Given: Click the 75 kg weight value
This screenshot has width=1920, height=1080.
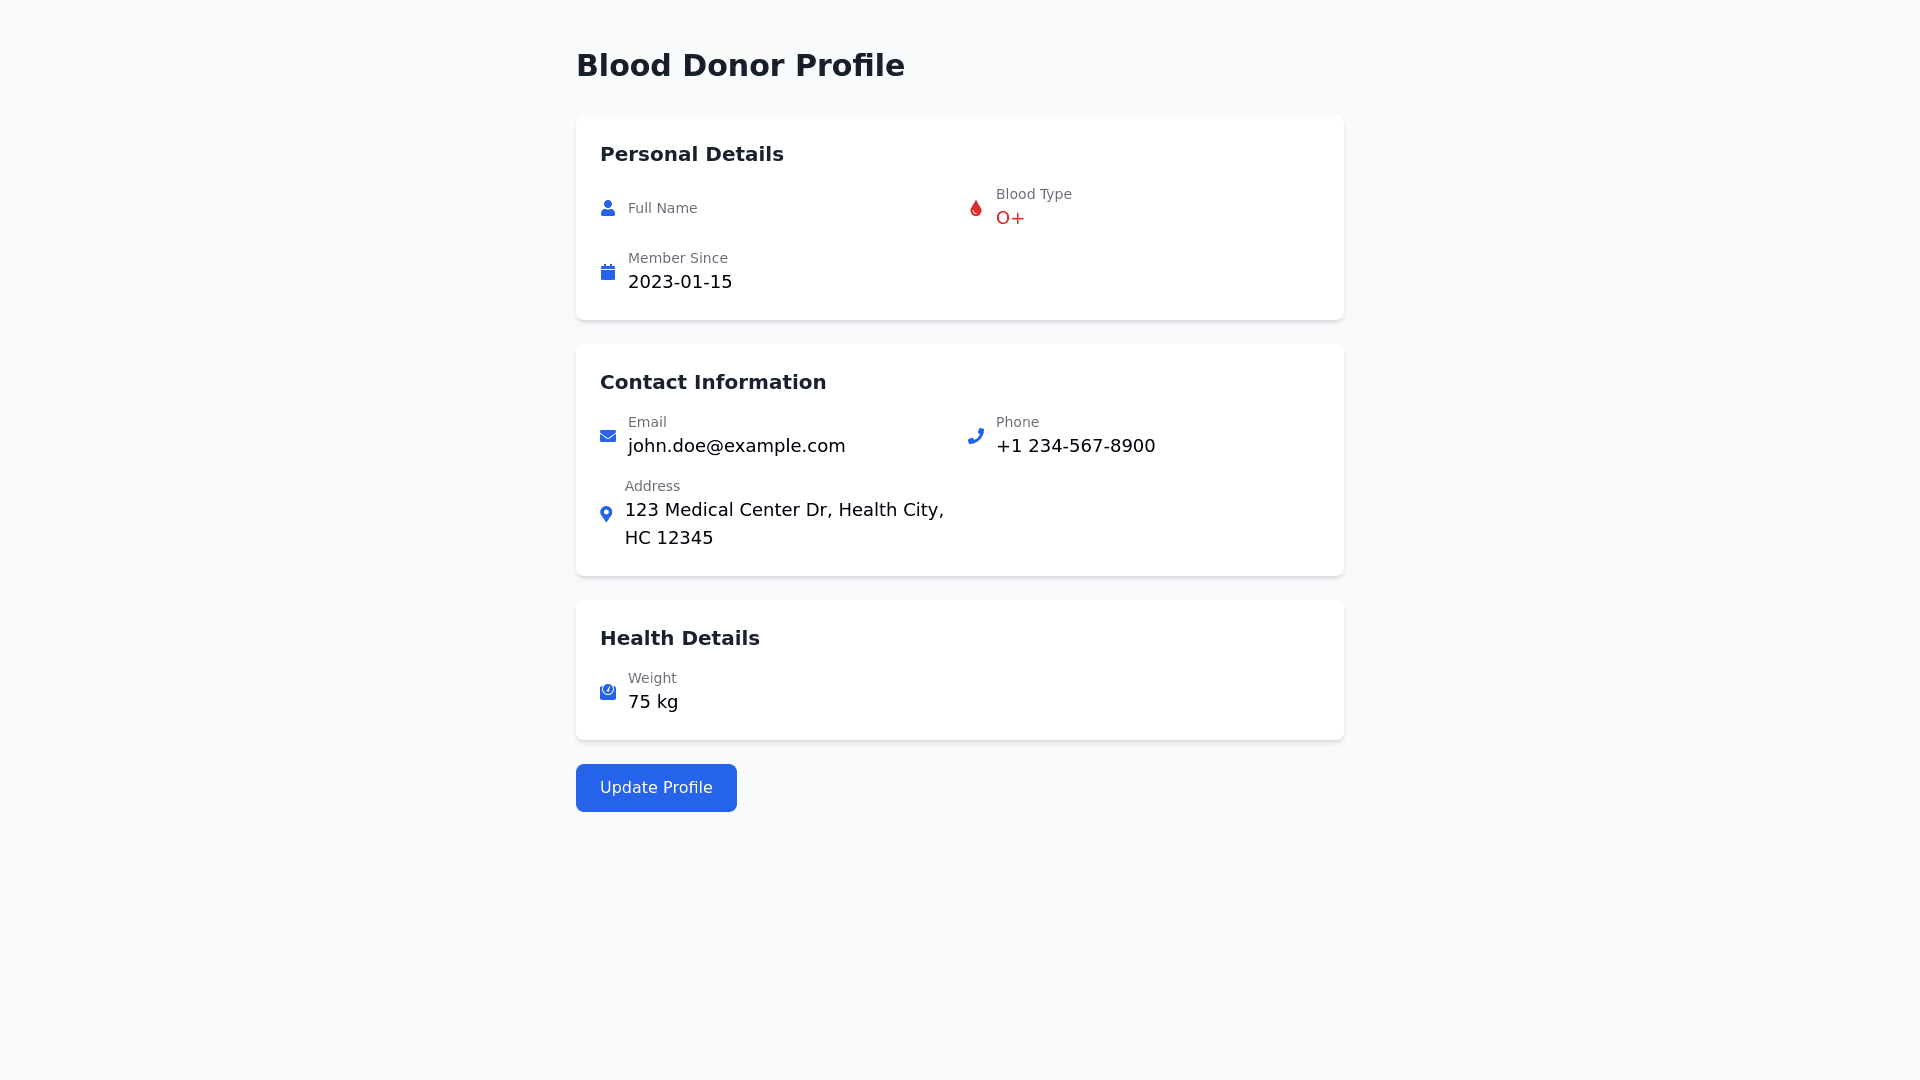Looking at the screenshot, I should point(653,702).
